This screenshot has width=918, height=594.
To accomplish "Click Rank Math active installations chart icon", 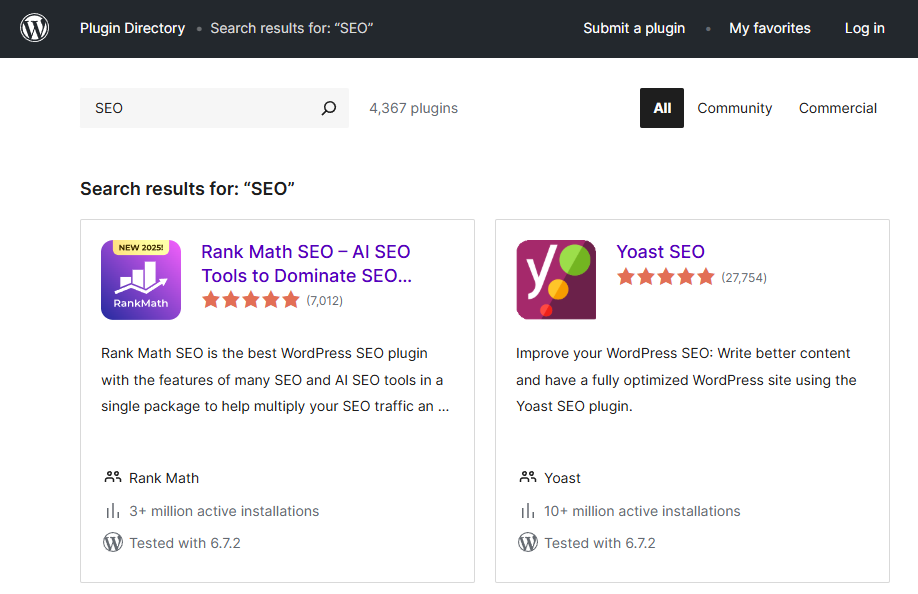I will coord(113,511).
